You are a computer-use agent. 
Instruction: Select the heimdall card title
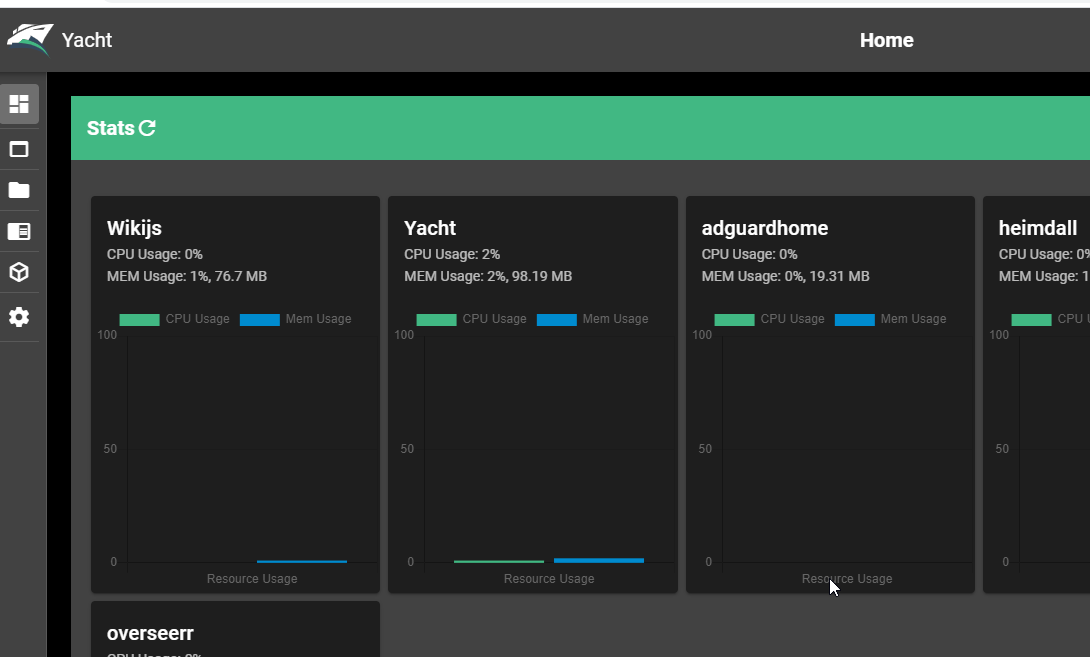(1038, 228)
